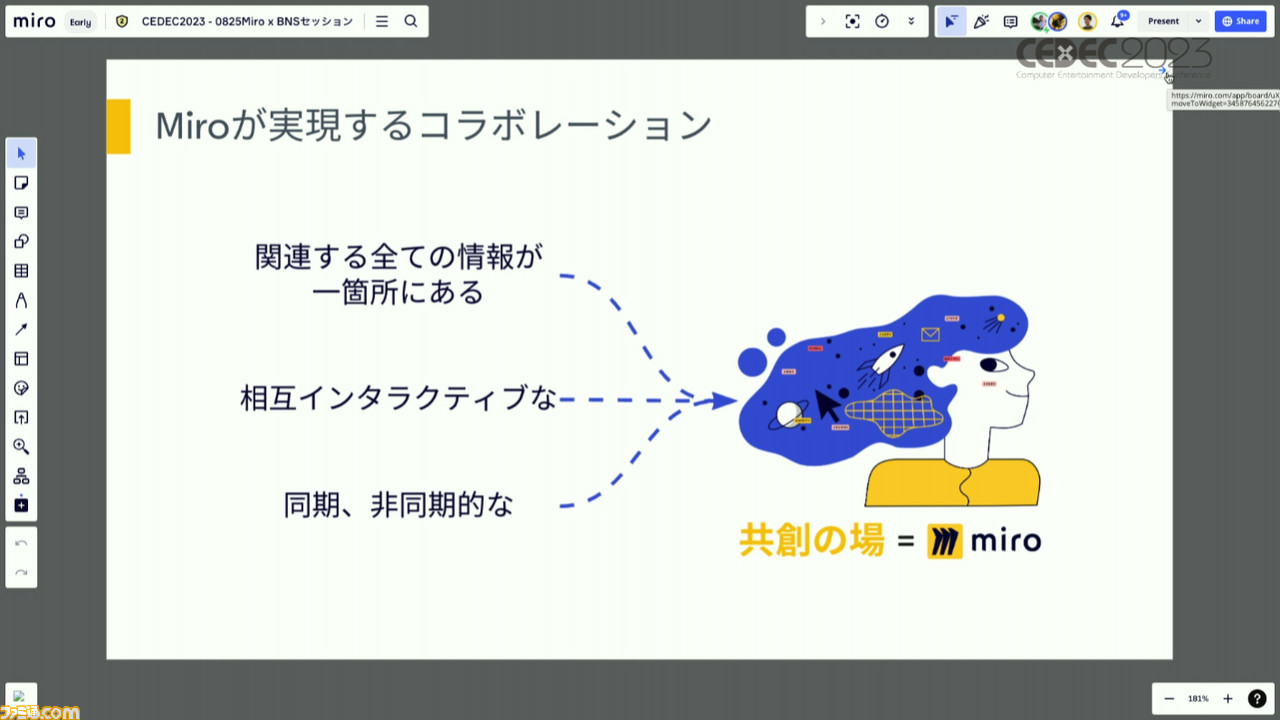Open the main hamburger menu
Image resolution: width=1280 pixels, height=720 pixels.
point(382,21)
